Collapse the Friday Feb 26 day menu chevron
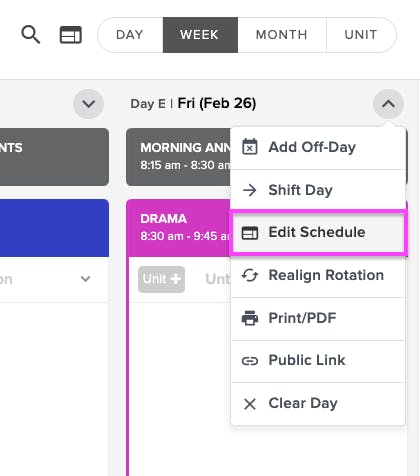The width and height of the screenshot is (420, 476). 388,104
